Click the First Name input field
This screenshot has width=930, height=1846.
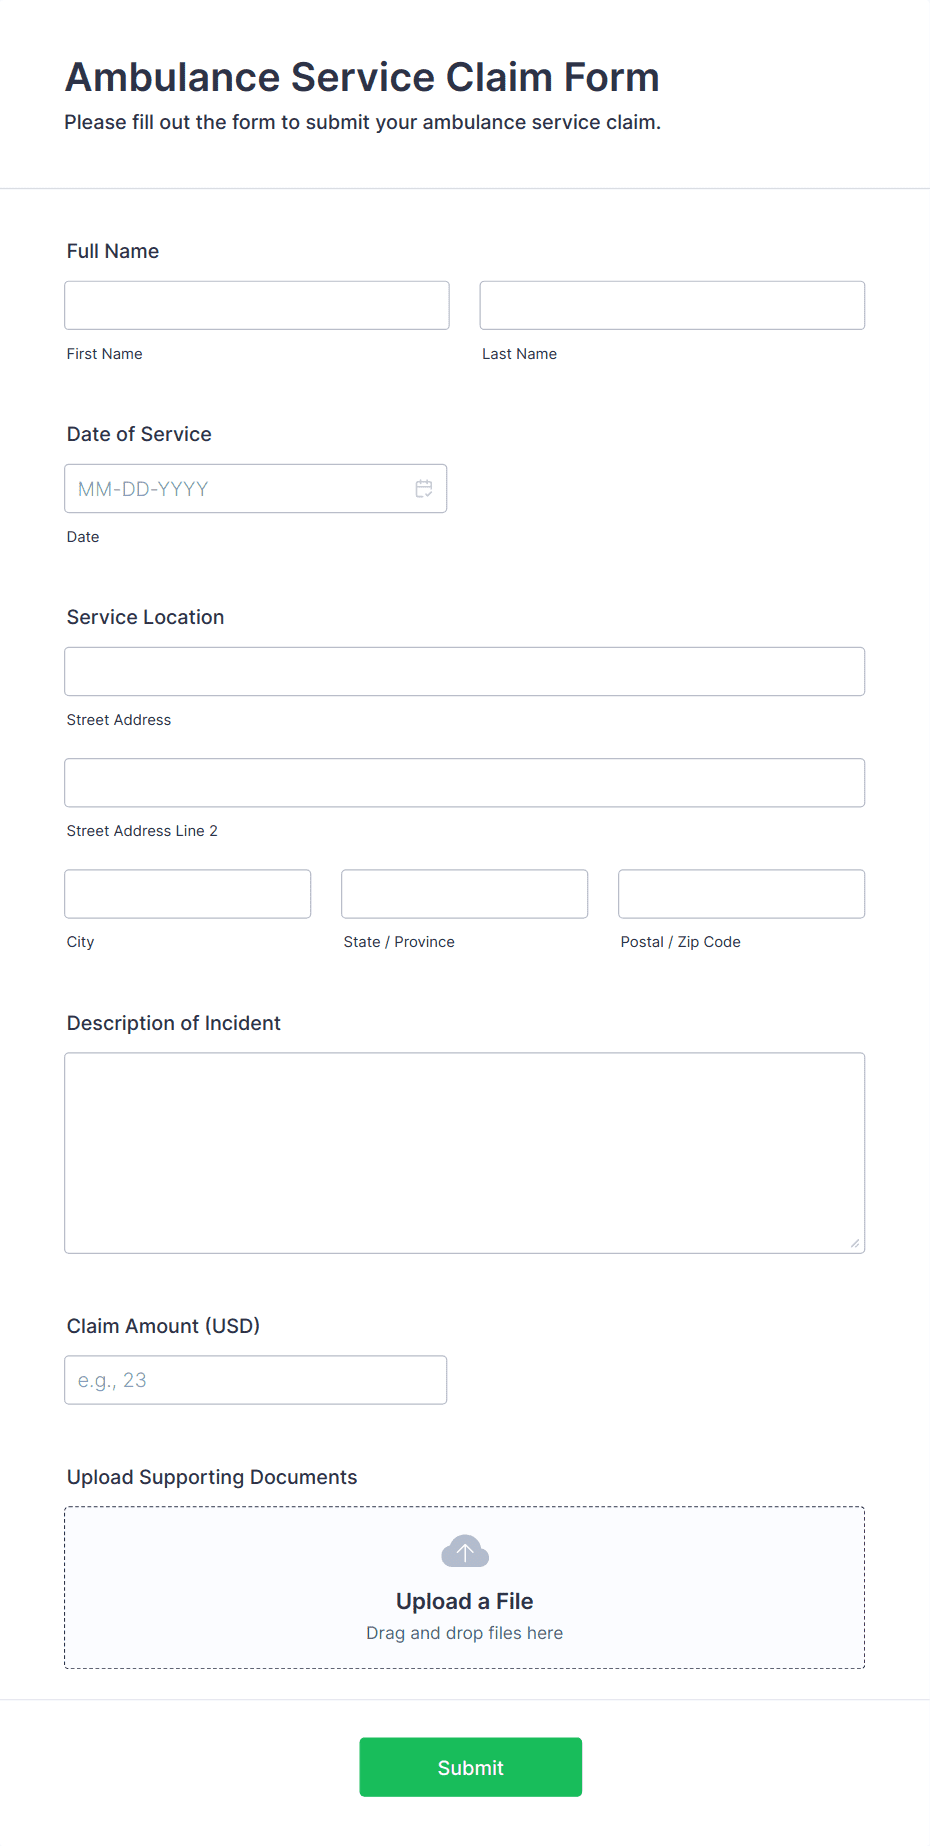click(x=257, y=305)
